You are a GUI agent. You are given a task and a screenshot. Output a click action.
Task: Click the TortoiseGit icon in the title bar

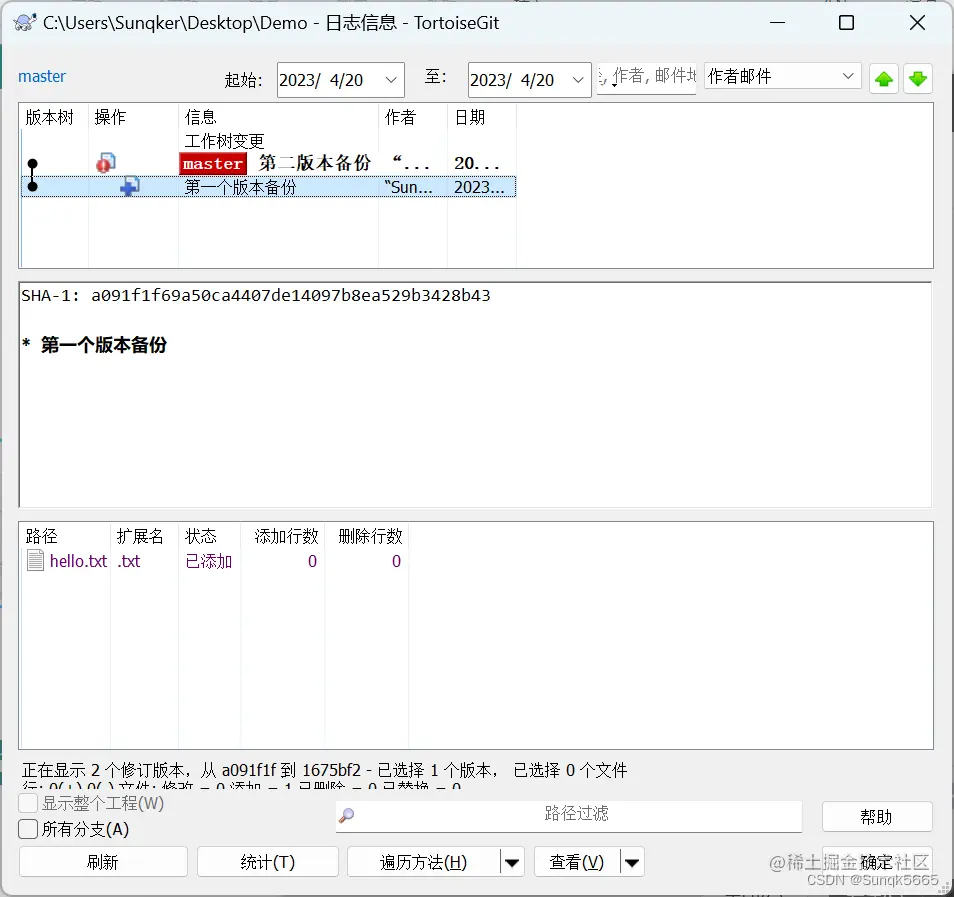tap(22, 22)
